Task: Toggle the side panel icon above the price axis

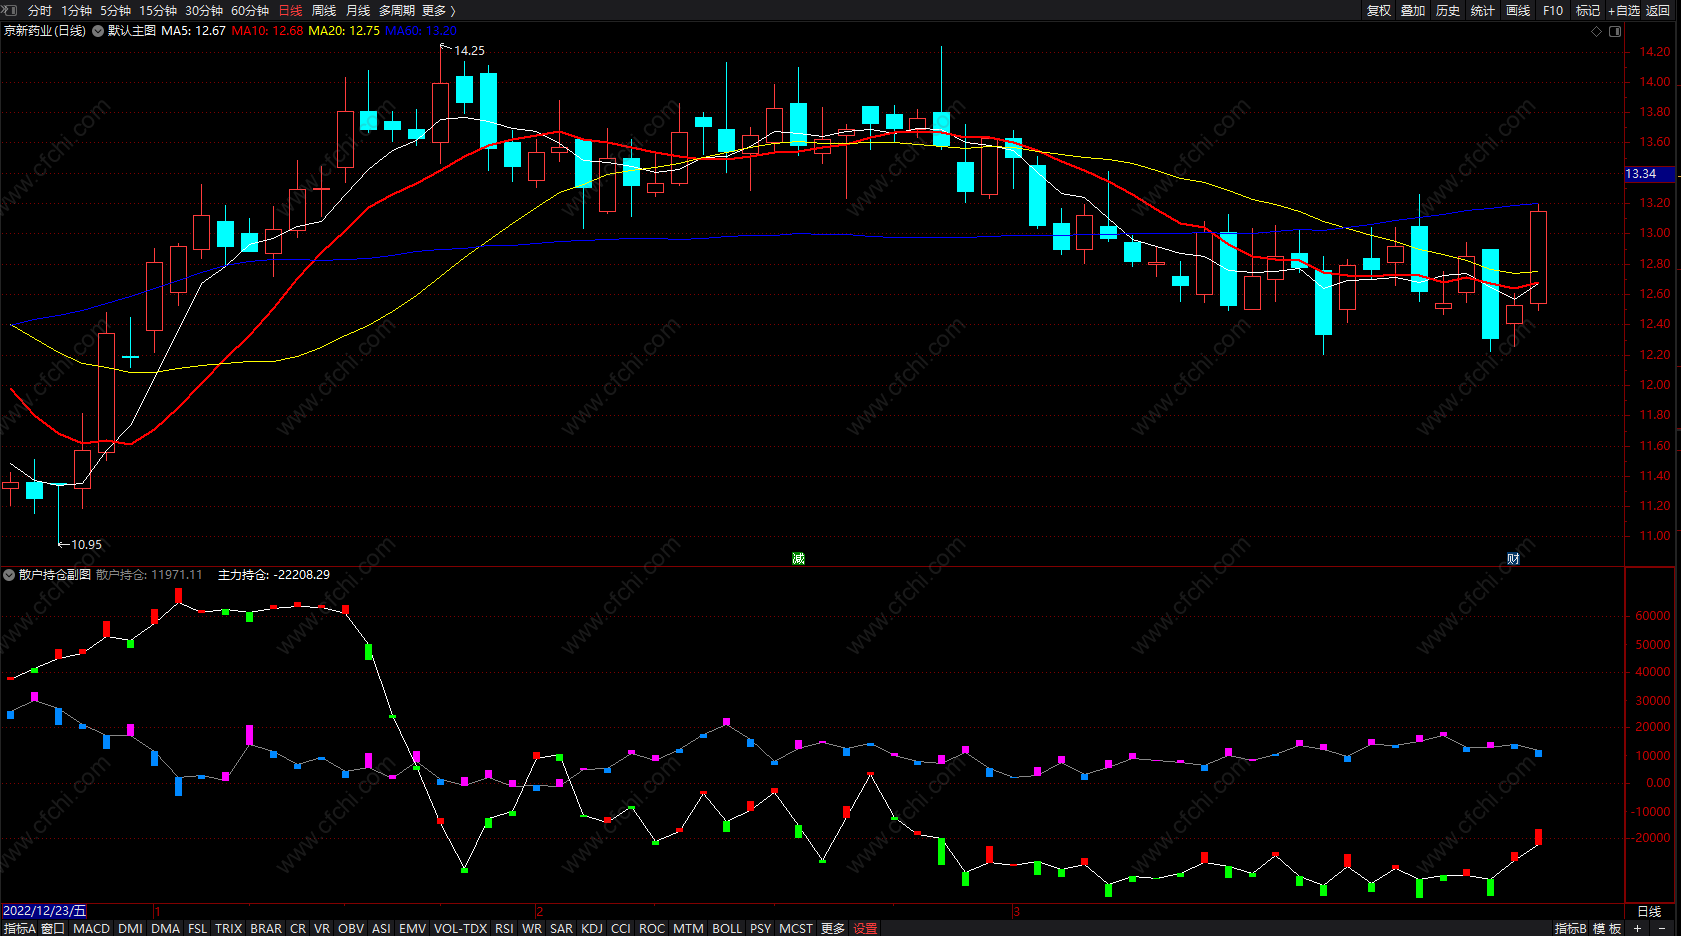Action: [x=1615, y=31]
